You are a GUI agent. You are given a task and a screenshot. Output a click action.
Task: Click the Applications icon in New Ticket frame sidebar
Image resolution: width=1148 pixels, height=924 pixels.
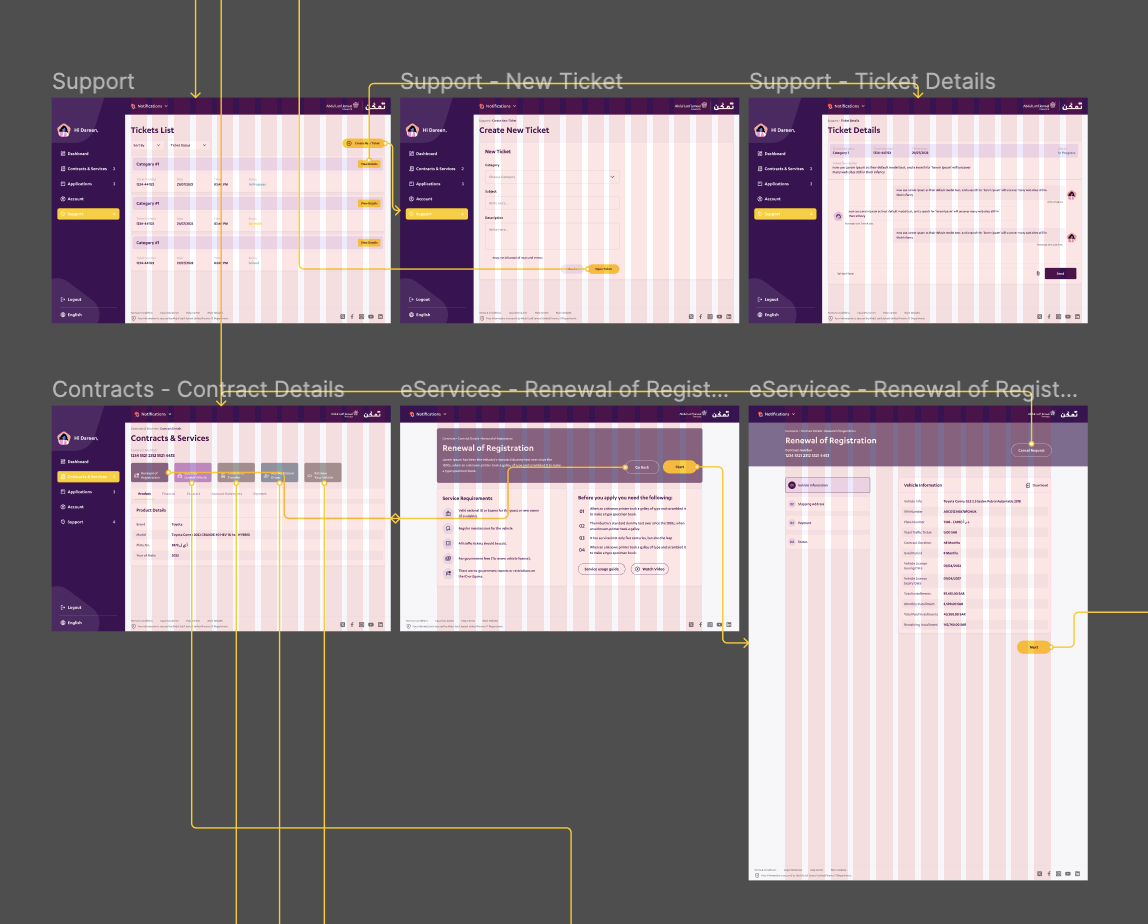tap(411, 184)
